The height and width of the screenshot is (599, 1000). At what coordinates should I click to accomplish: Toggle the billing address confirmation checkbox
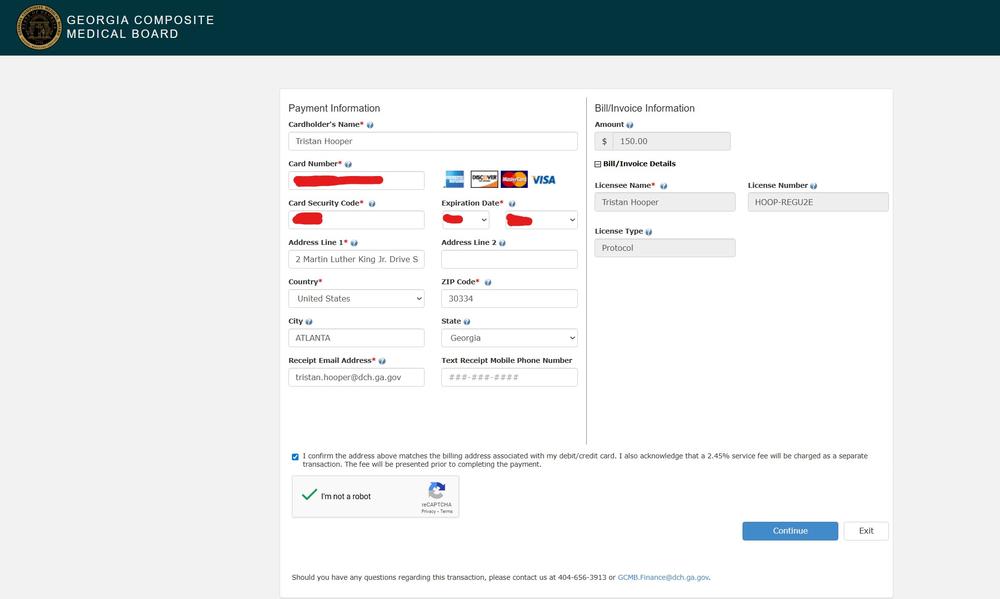click(295, 457)
